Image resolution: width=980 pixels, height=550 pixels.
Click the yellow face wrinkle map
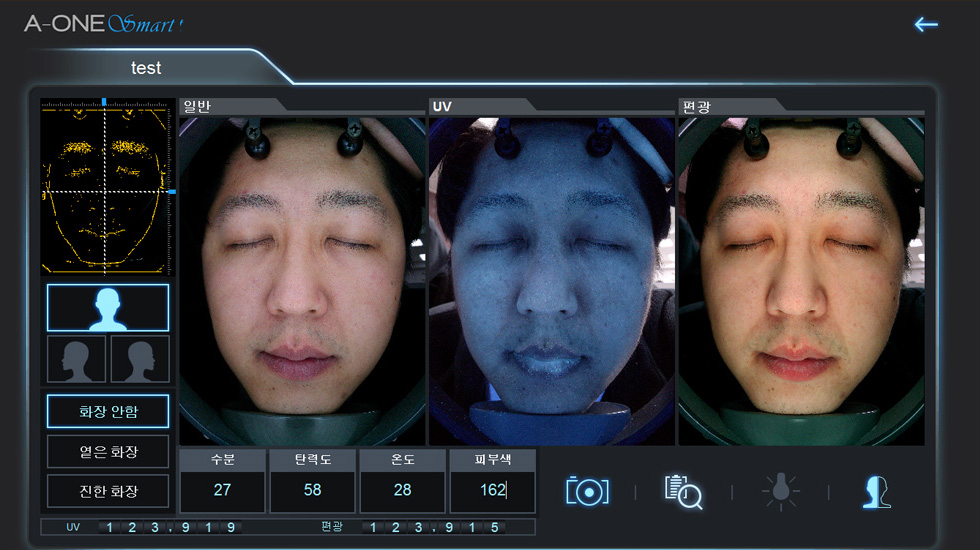(x=106, y=186)
